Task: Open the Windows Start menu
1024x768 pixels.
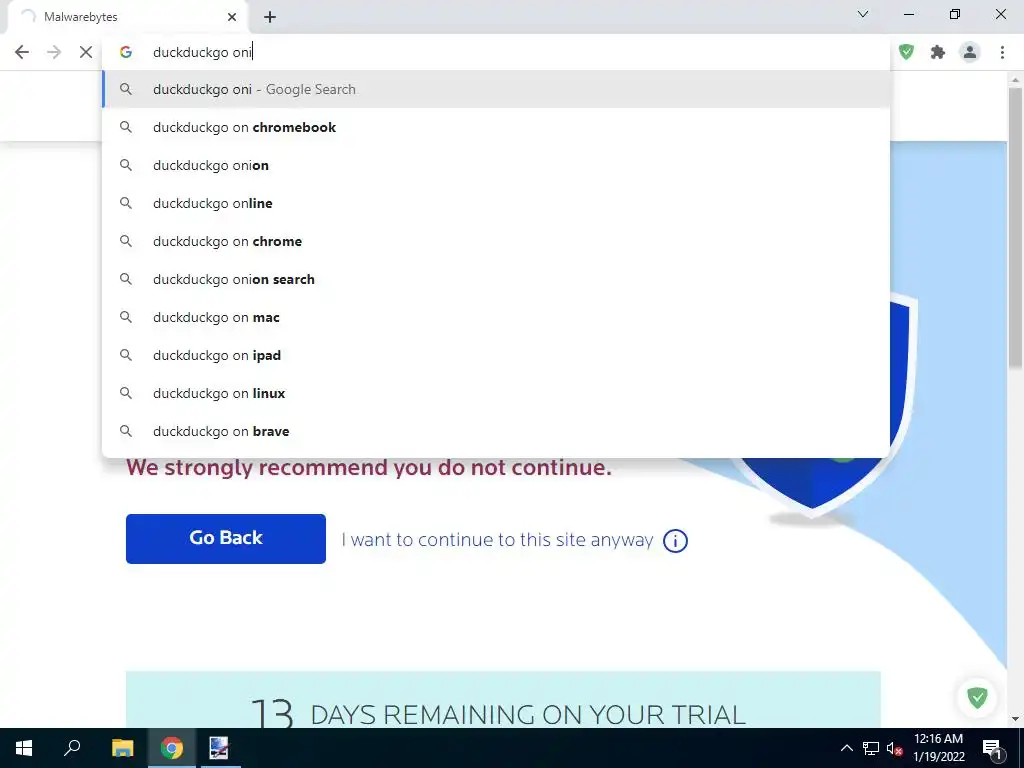Action: (x=24, y=748)
